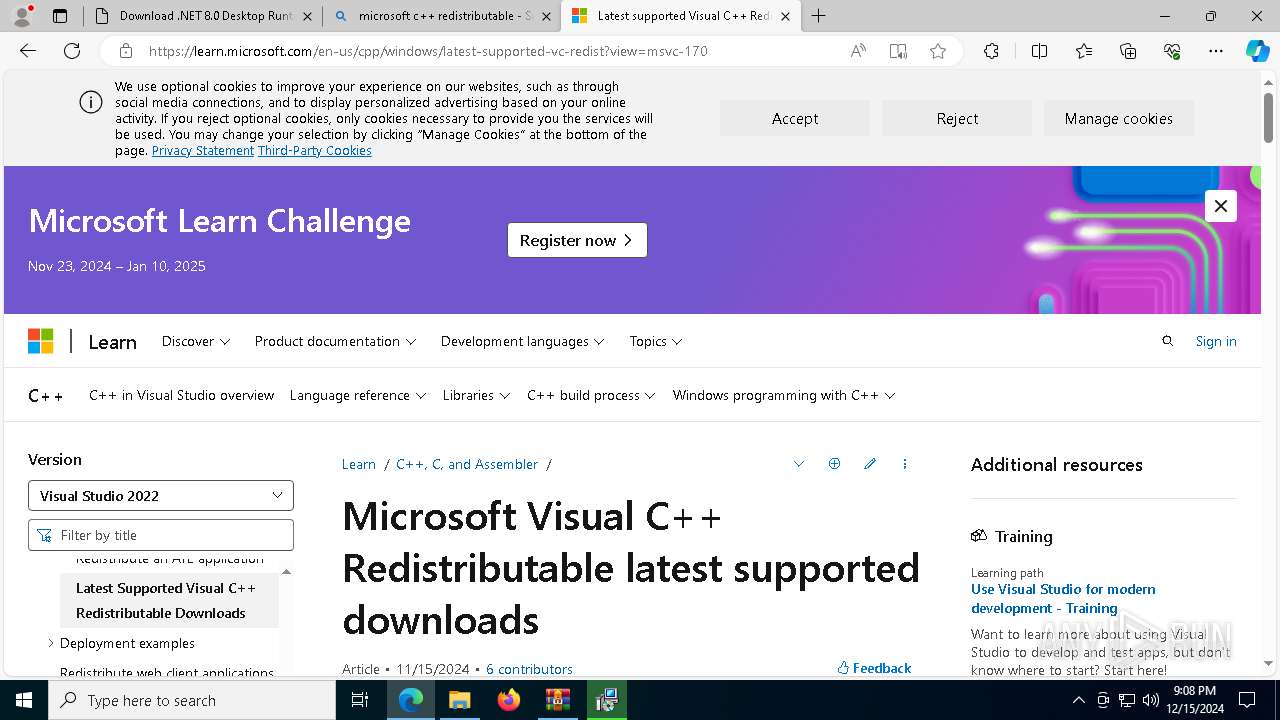Edit article using the pencil icon
Viewport: 1280px width, 720px height.
870,464
